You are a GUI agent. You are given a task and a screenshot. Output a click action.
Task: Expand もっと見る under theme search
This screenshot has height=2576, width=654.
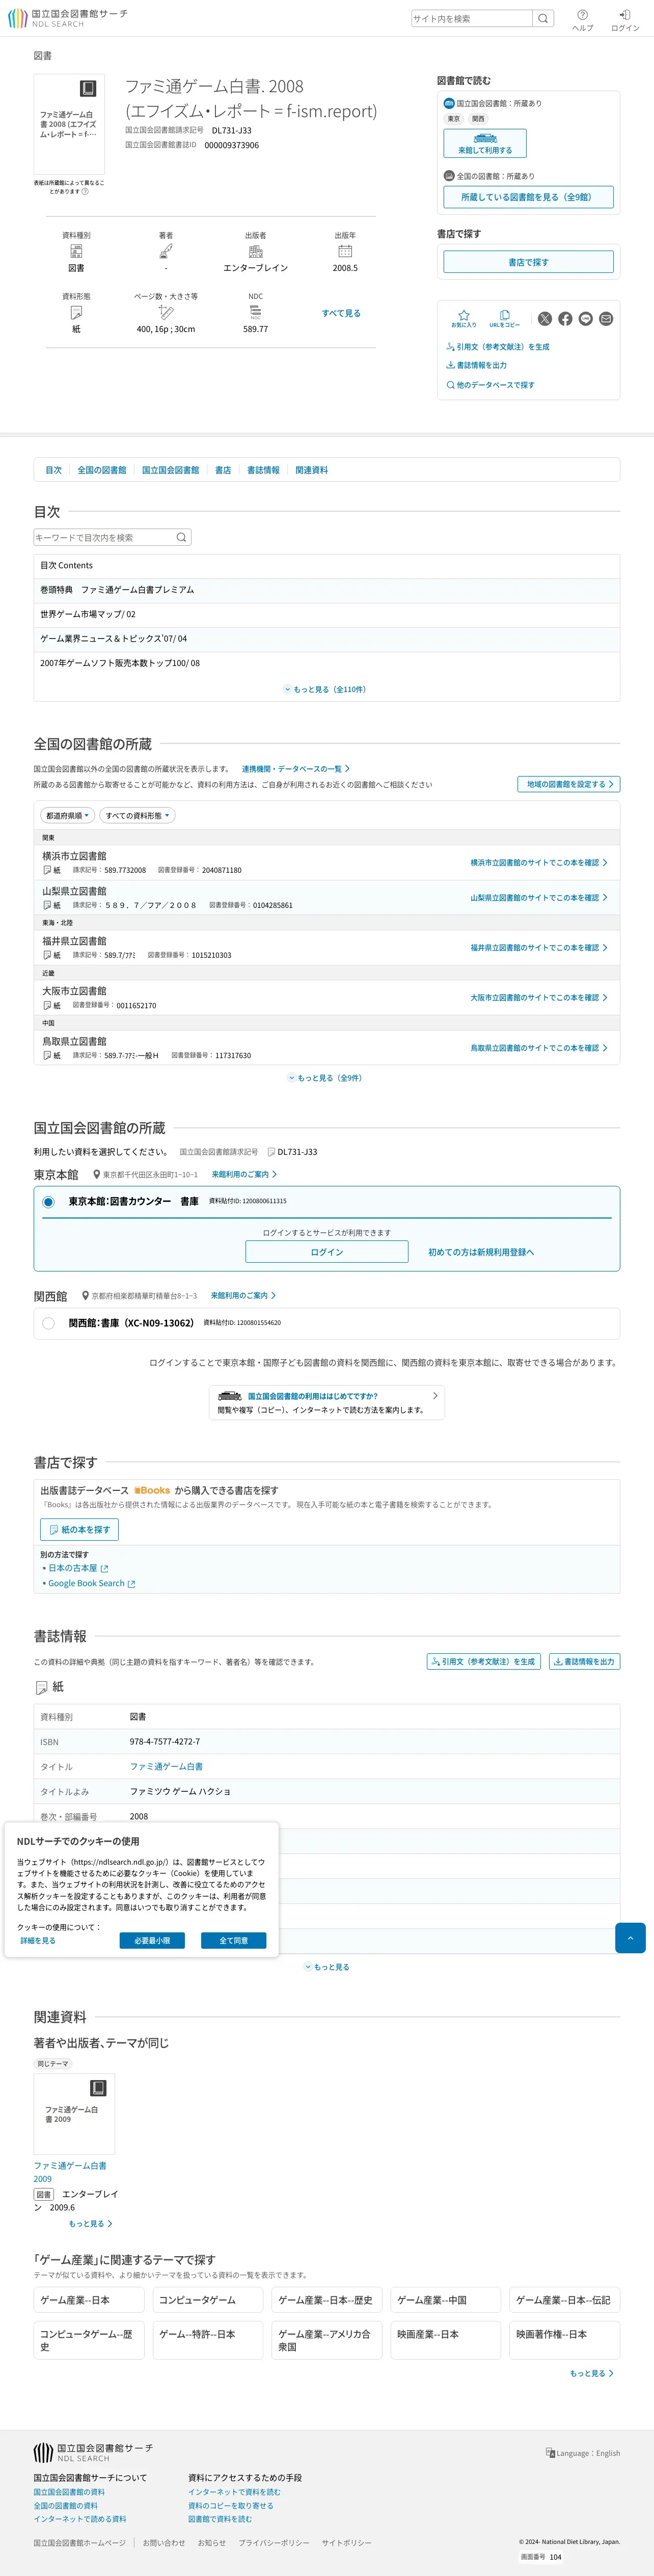pos(592,2373)
